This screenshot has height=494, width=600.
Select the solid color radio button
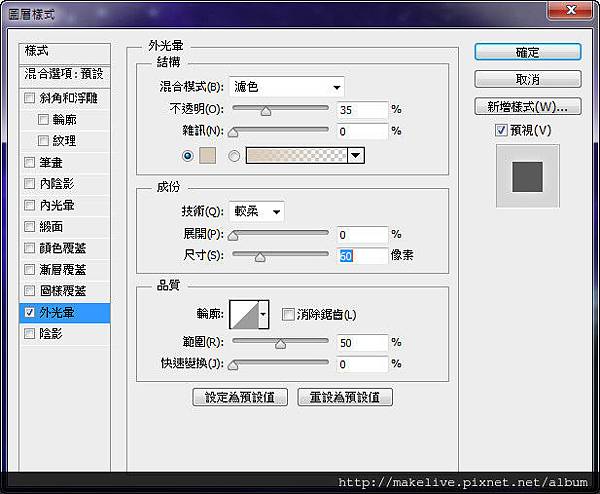point(188,156)
